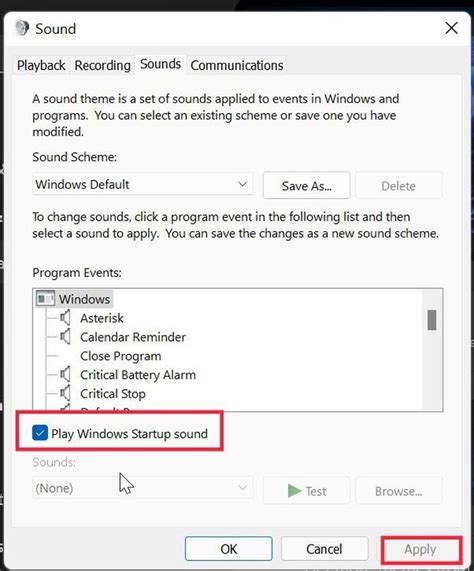Uncheck Play Windows Startup sound checkbox
Screen dimensions: 474x571
40,433
